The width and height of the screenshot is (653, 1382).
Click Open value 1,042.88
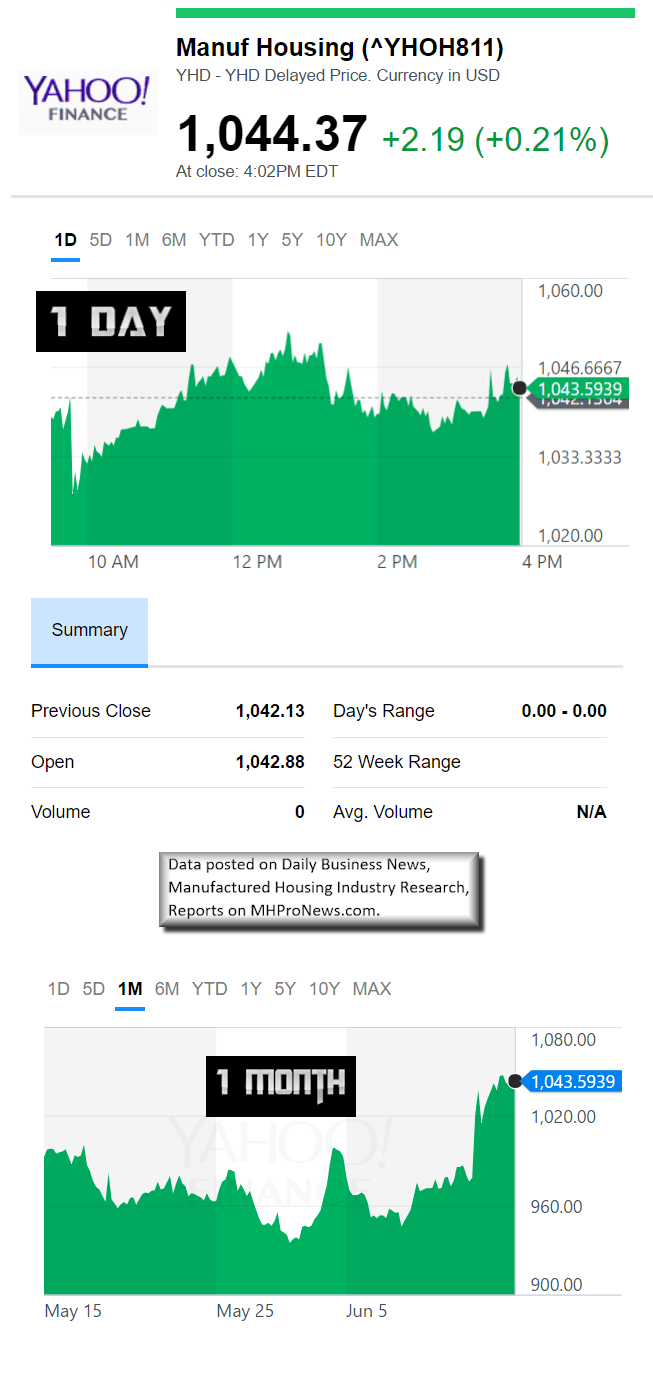click(270, 762)
